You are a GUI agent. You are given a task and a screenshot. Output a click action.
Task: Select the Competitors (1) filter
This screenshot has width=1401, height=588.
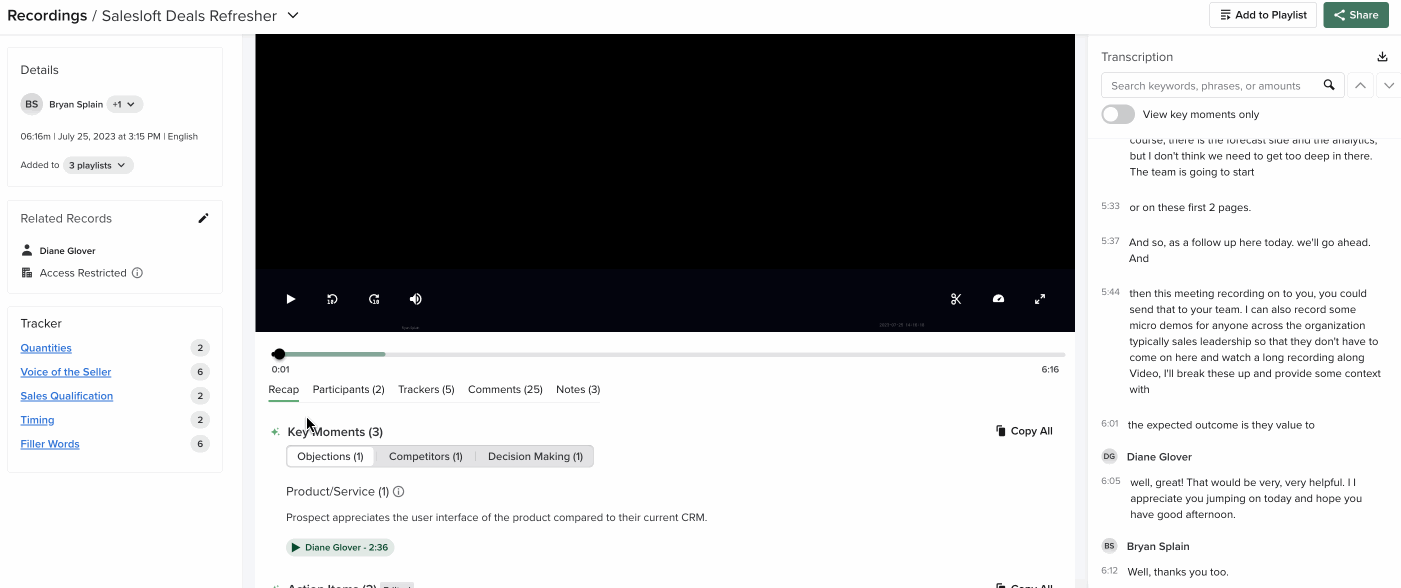(425, 456)
